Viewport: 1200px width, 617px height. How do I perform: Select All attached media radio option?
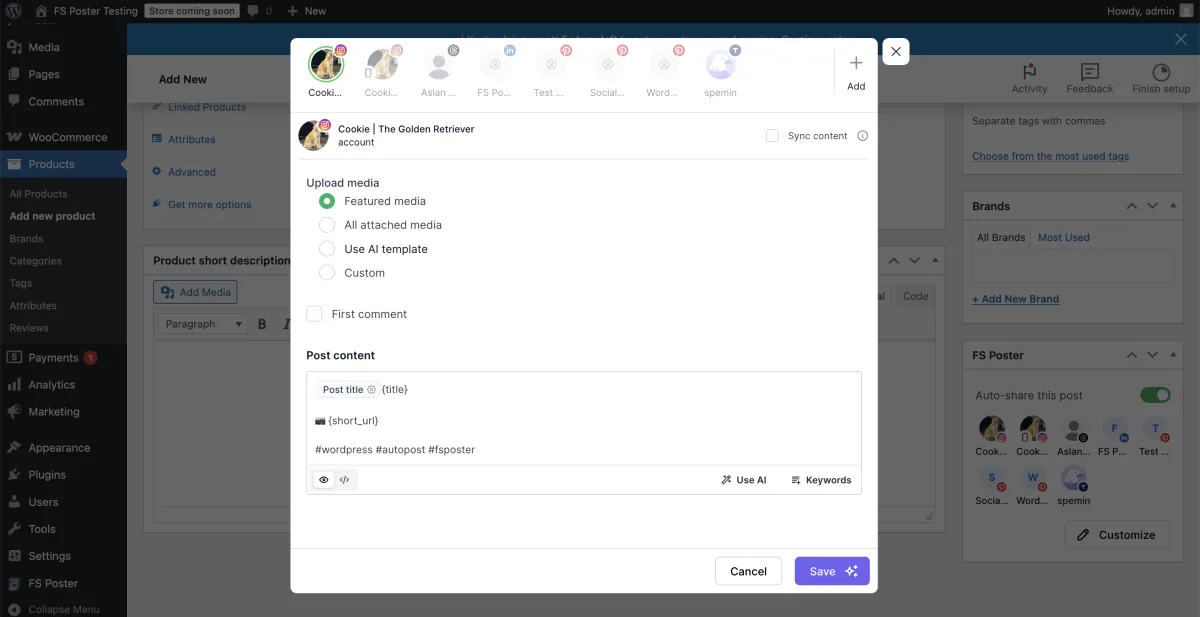point(326,225)
